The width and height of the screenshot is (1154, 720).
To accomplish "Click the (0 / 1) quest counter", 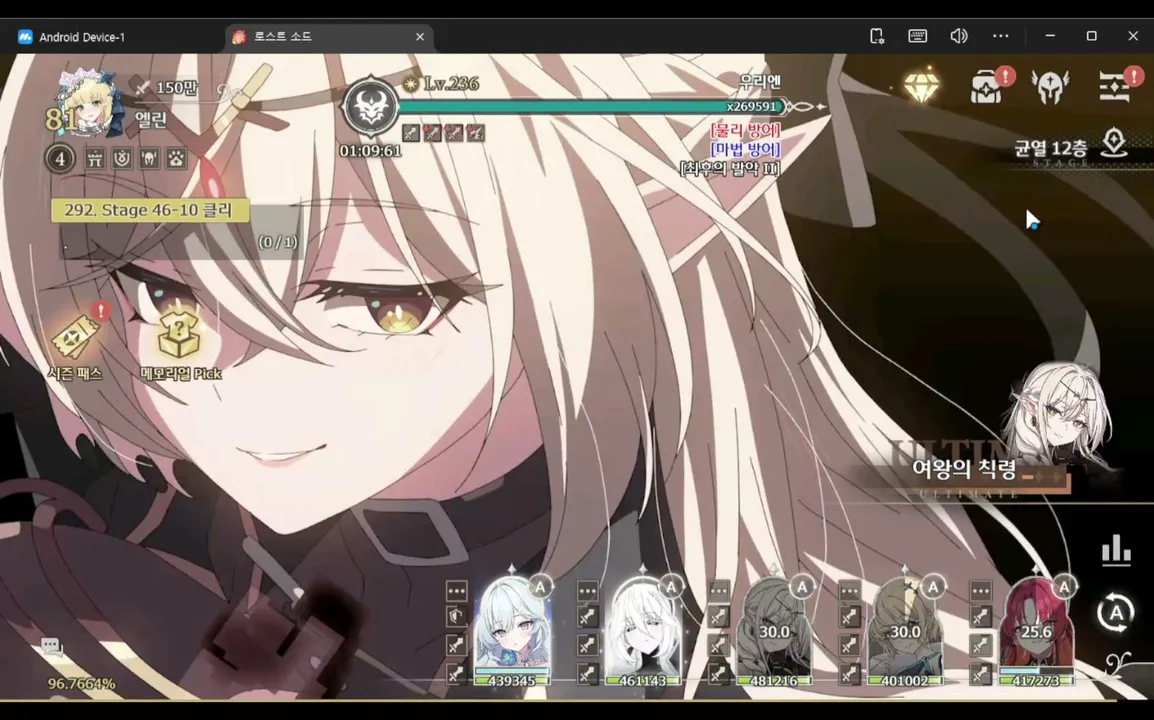I will (277, 242).
